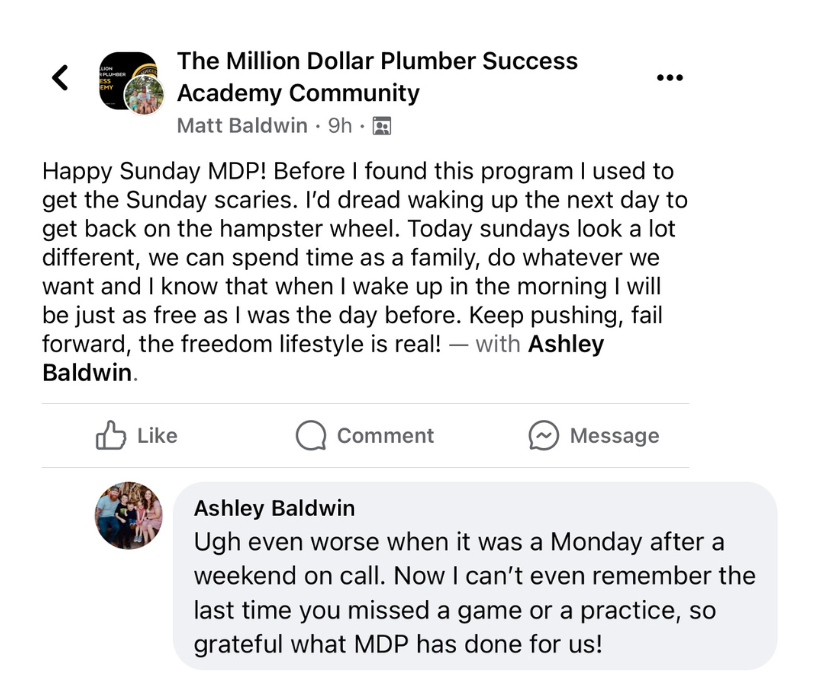Click the Ashley Baldwin commenter name
This screenshot has width=833, height=696.
(x=274, y=509)
